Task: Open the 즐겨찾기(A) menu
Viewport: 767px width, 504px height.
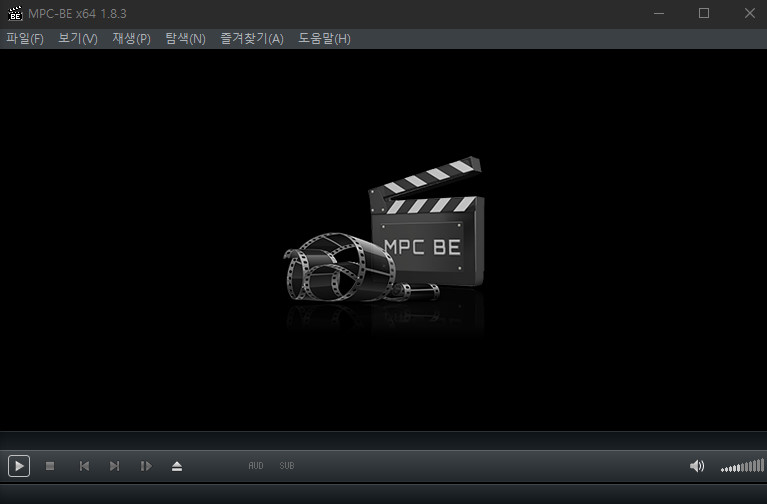Action: click(x=252, y=39)
